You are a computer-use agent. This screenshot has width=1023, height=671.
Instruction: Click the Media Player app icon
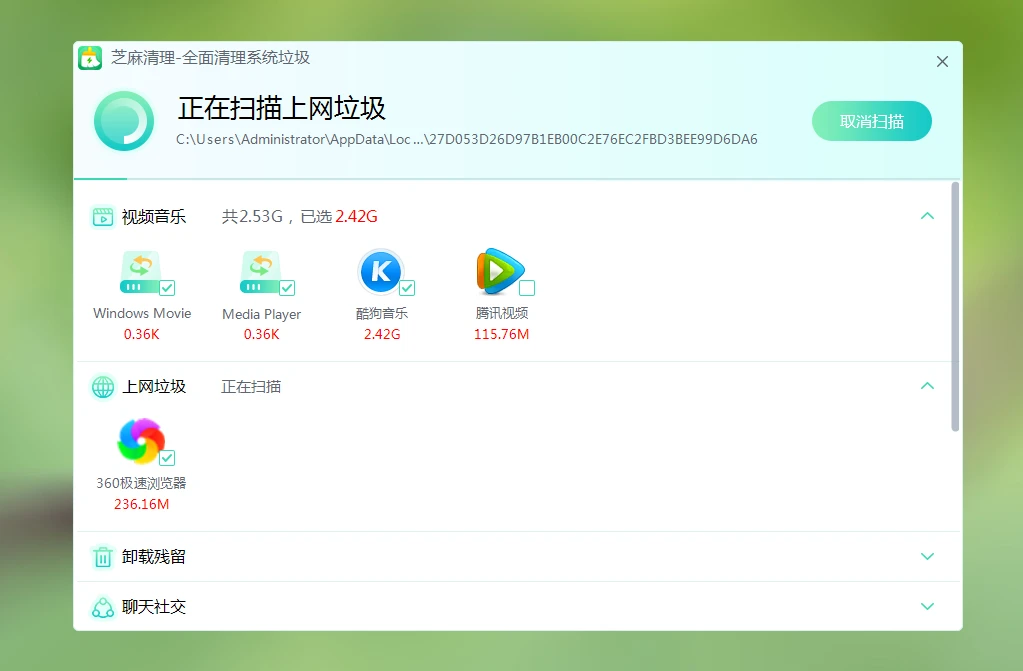pyautogui.click(x=260, y=272)
